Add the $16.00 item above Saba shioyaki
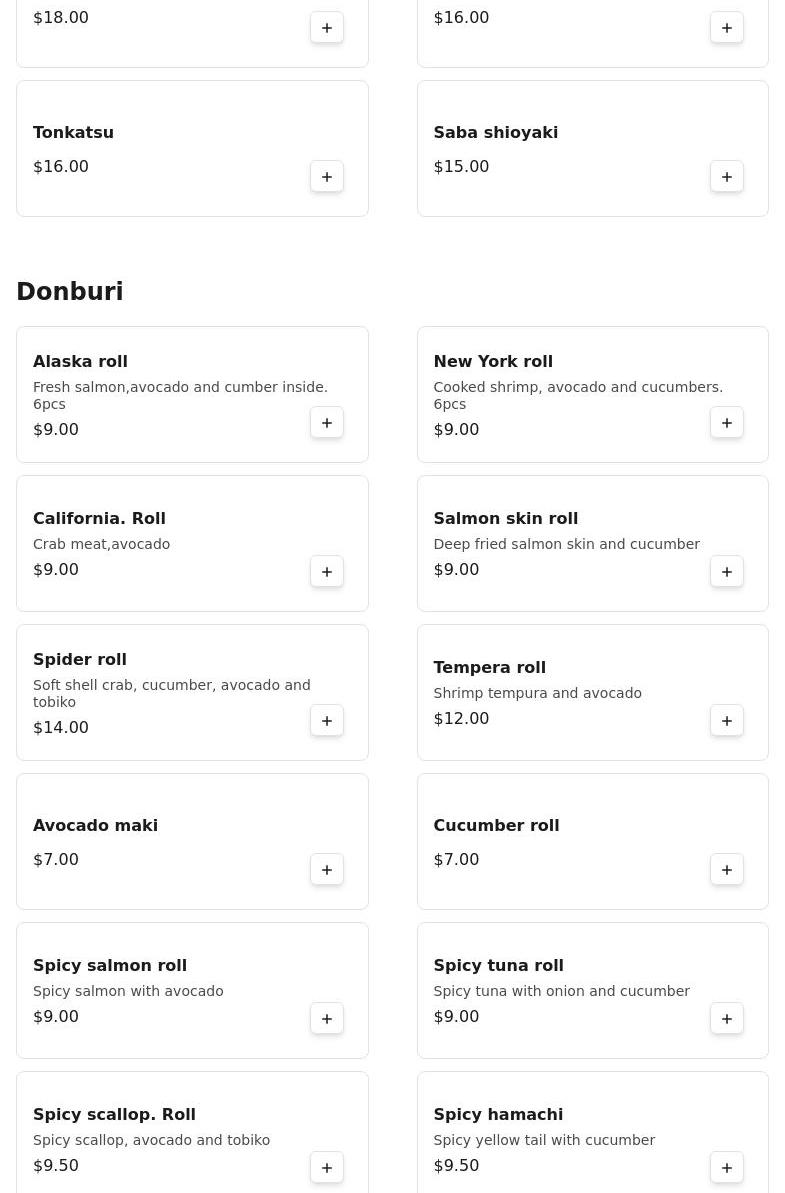 point(727,28)
